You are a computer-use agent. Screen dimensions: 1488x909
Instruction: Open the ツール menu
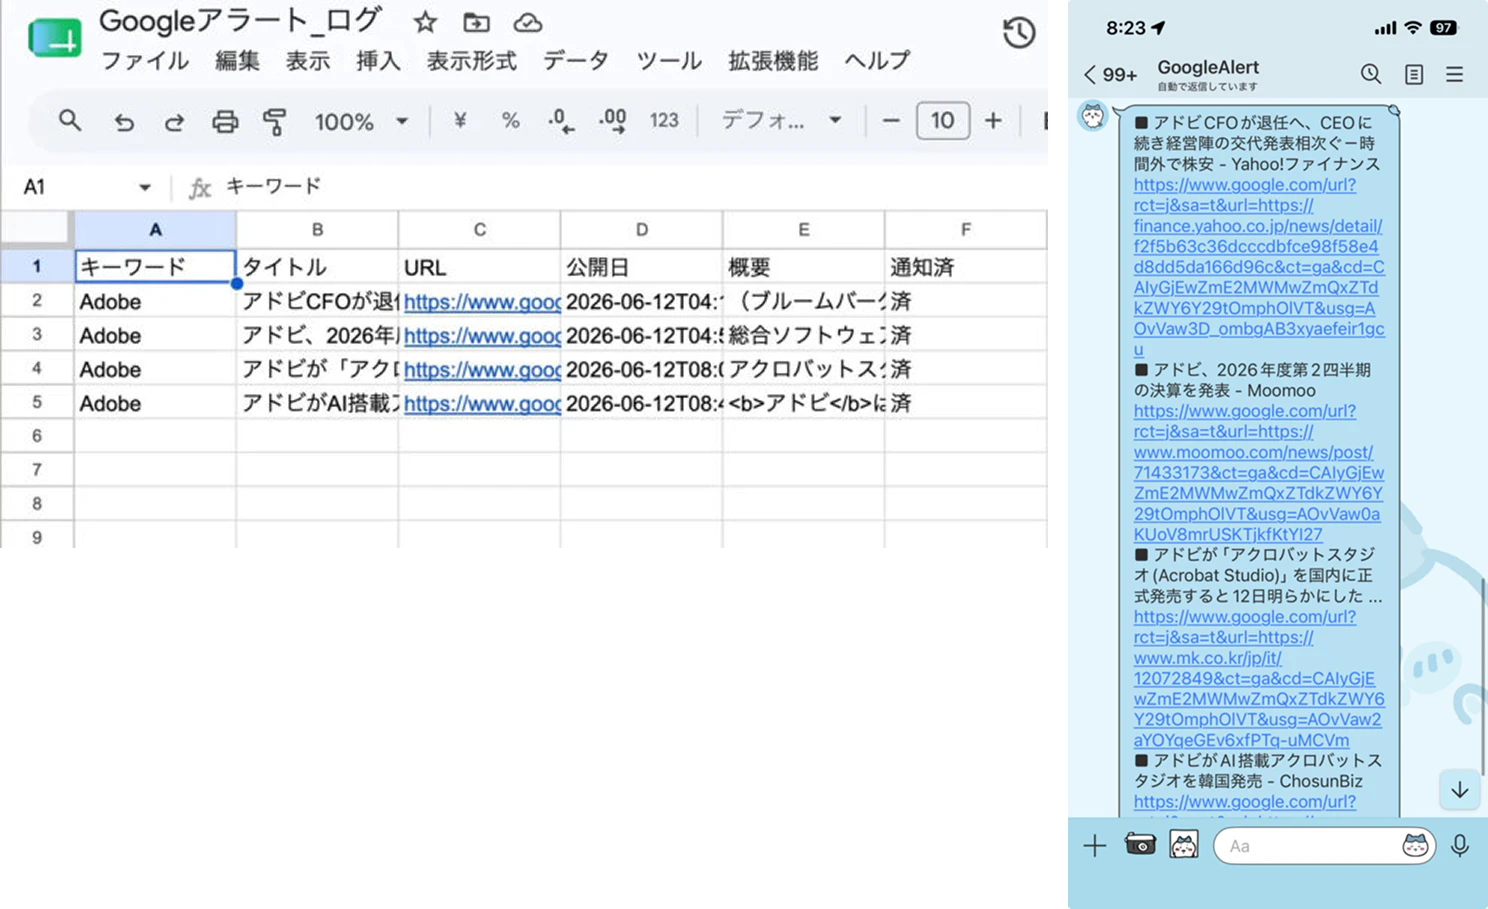pos(669,61)
